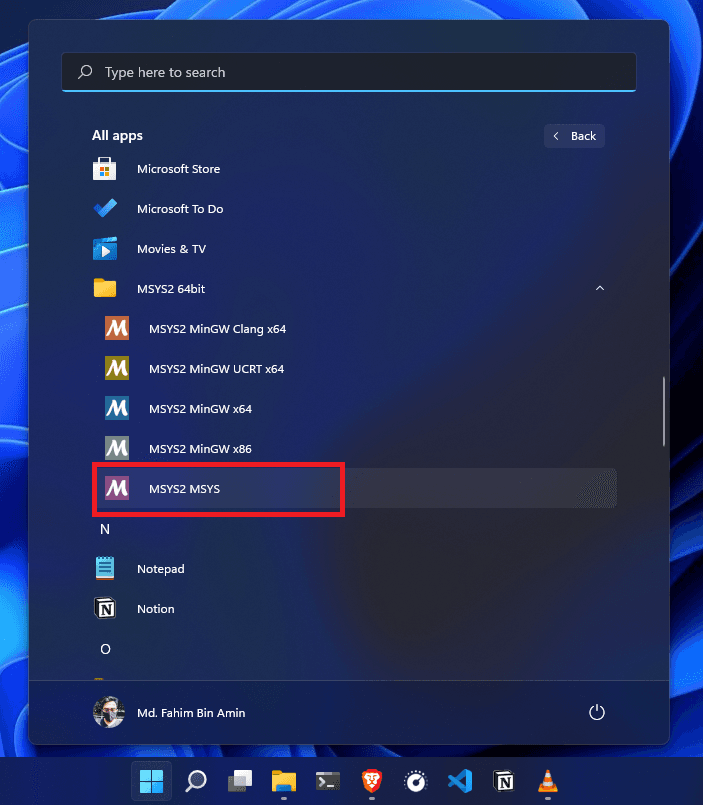
Task: Click the Notepad label
Action: tap(161, 569)
